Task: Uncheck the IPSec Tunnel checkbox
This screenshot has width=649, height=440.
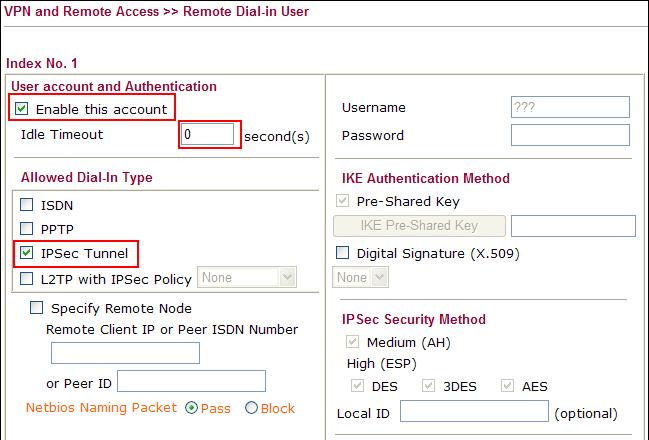Action: point(26,253)
